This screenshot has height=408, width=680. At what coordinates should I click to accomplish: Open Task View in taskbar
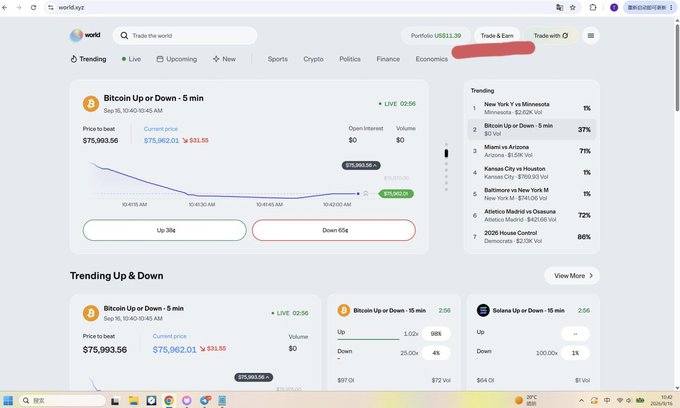(115, 401)
